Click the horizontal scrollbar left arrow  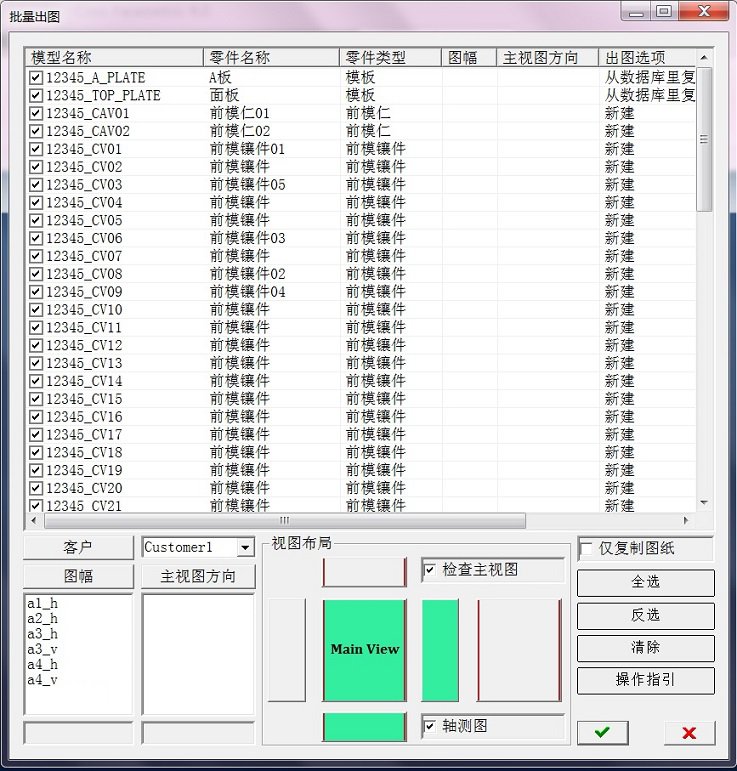[x=33, y=520]
